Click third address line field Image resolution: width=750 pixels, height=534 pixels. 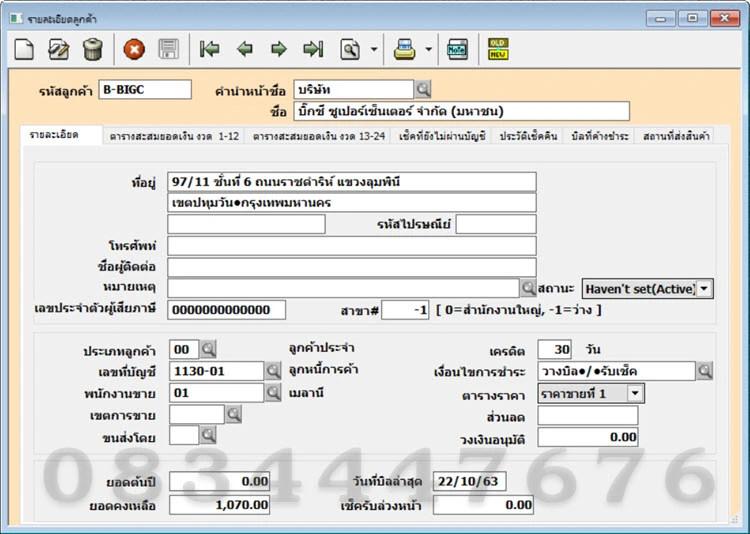pos(246,224)
